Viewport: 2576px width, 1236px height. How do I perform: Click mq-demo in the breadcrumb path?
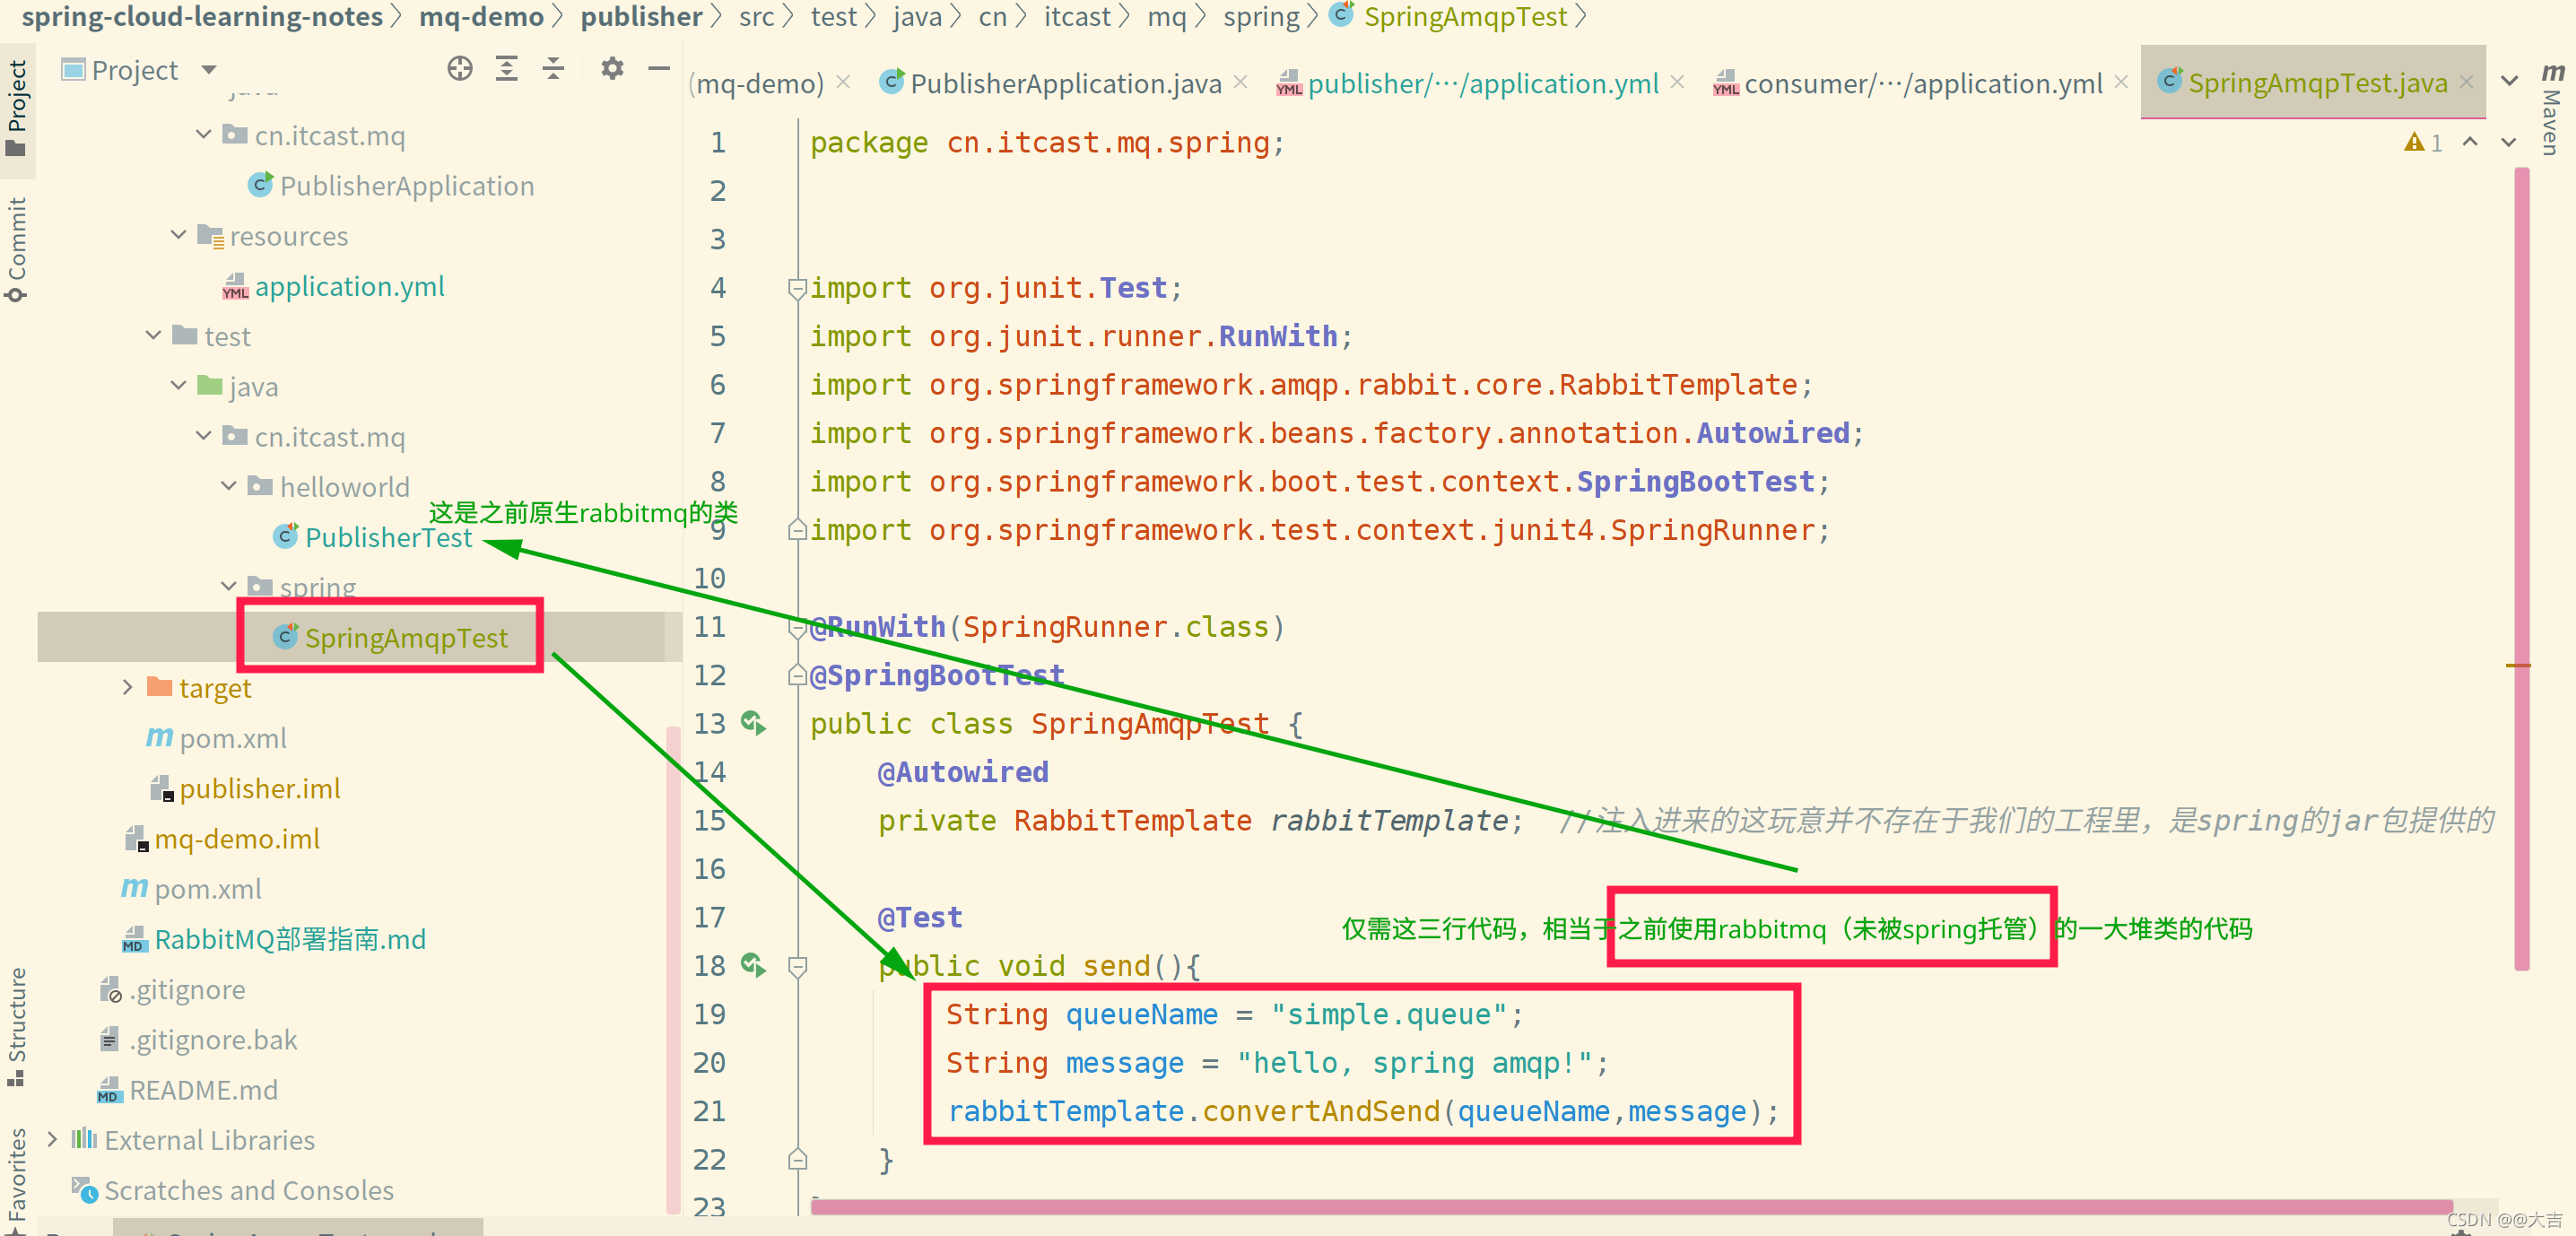coord(481,17)
